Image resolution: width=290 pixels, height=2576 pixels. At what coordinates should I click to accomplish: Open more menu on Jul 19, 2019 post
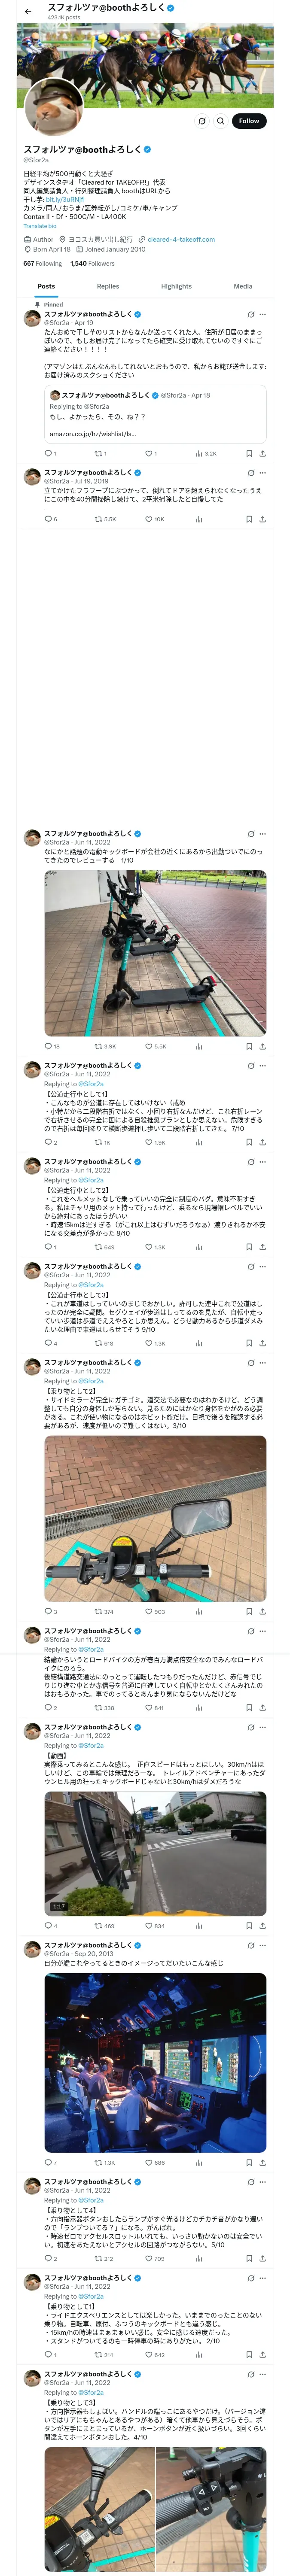tap(263, 472)
